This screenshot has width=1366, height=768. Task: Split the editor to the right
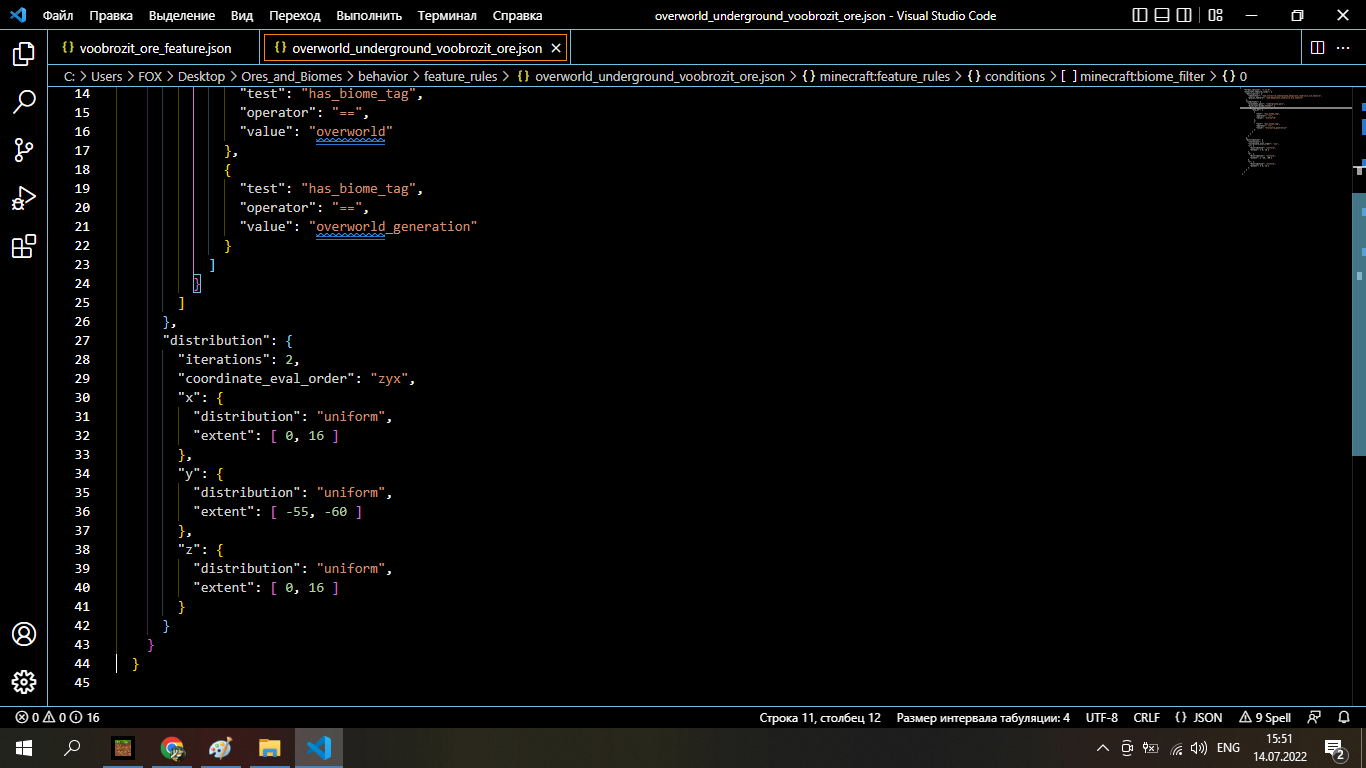(x=1317, y=48)
